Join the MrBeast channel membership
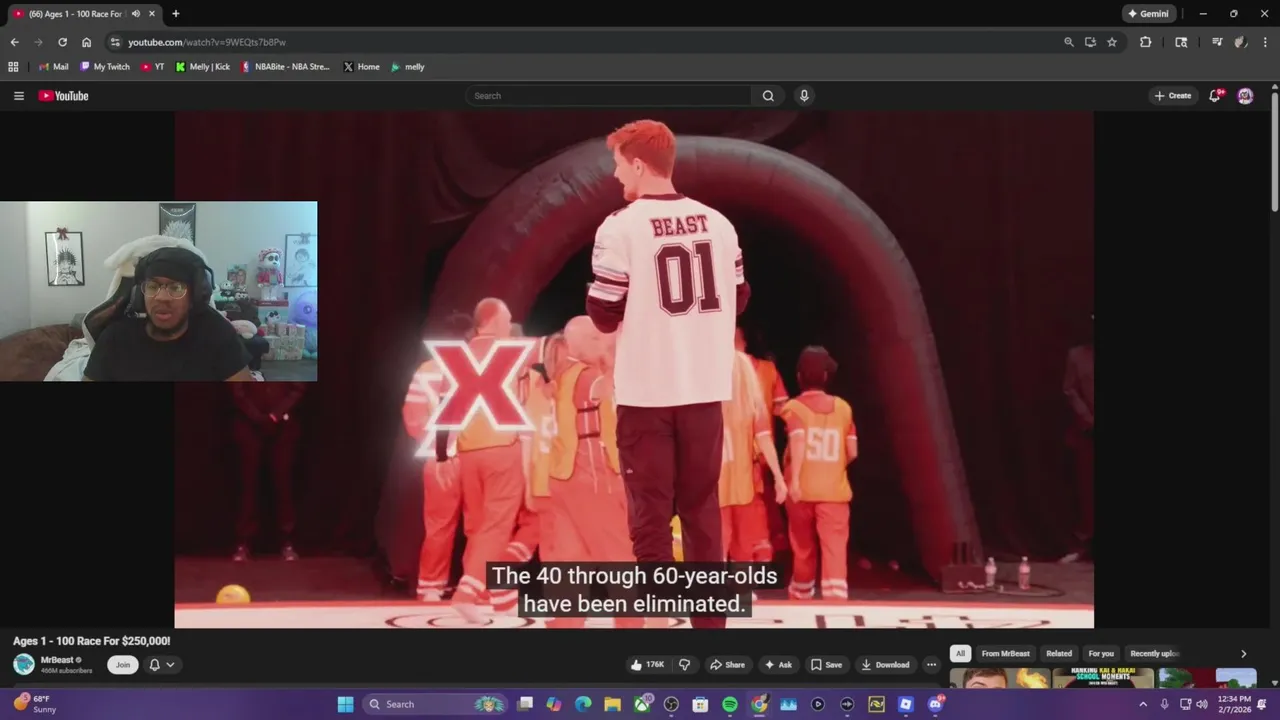 (x=123, y=665)
